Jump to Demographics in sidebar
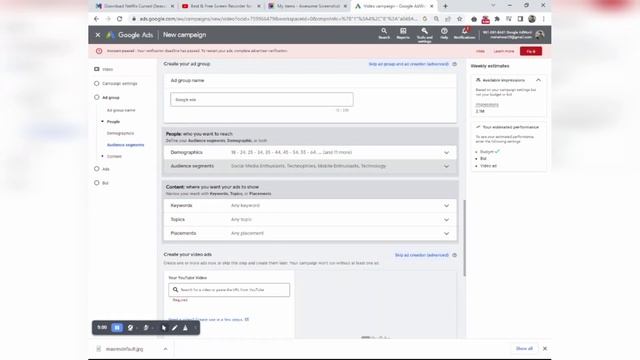Image resolution: width=640 pixels, height=360 pixels. point(120,133)
